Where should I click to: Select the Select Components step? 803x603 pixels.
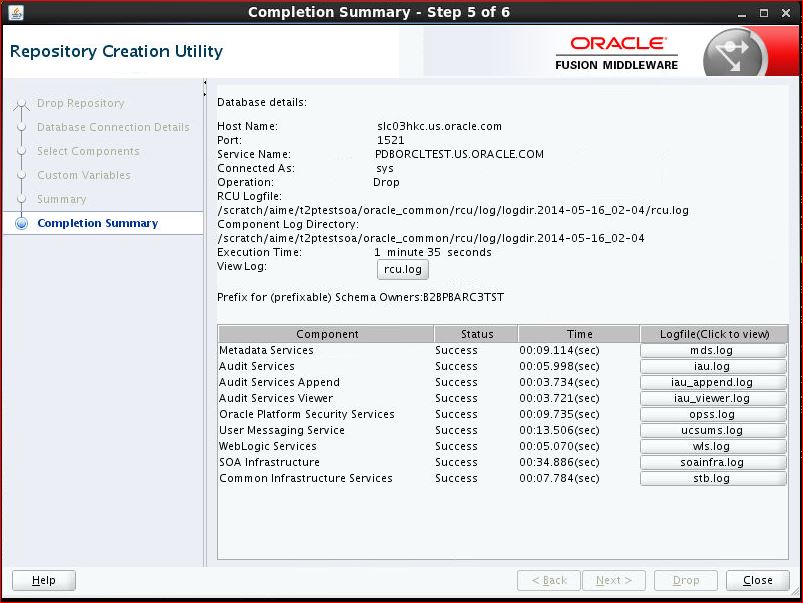(88, 151)
